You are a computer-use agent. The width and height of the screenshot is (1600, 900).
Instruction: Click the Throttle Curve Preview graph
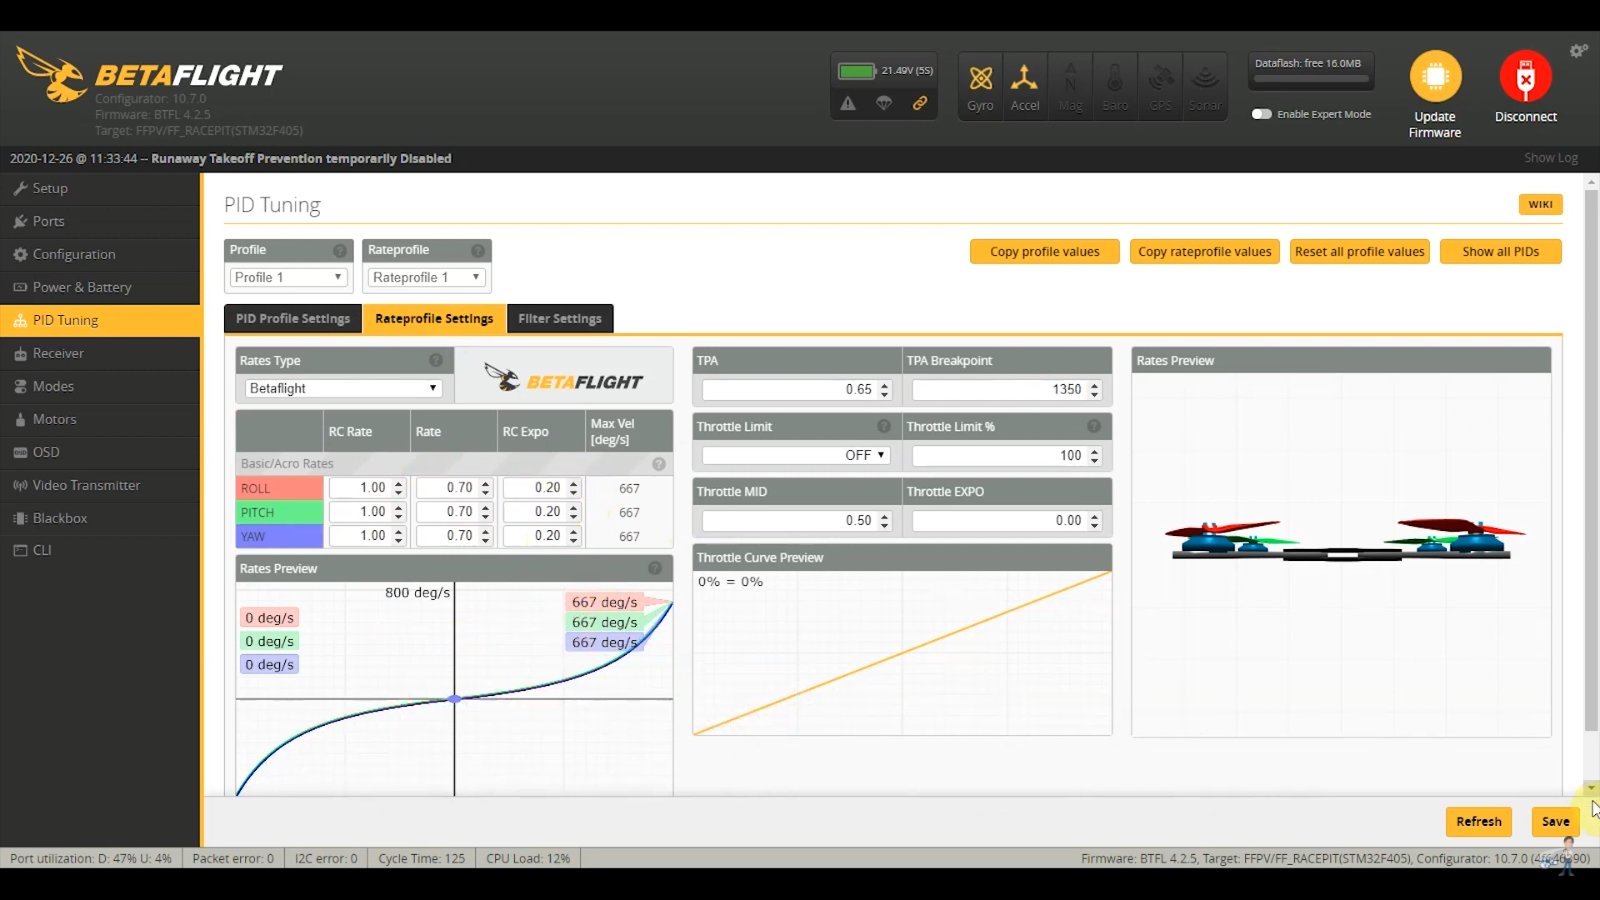click(x=902, y=652)
